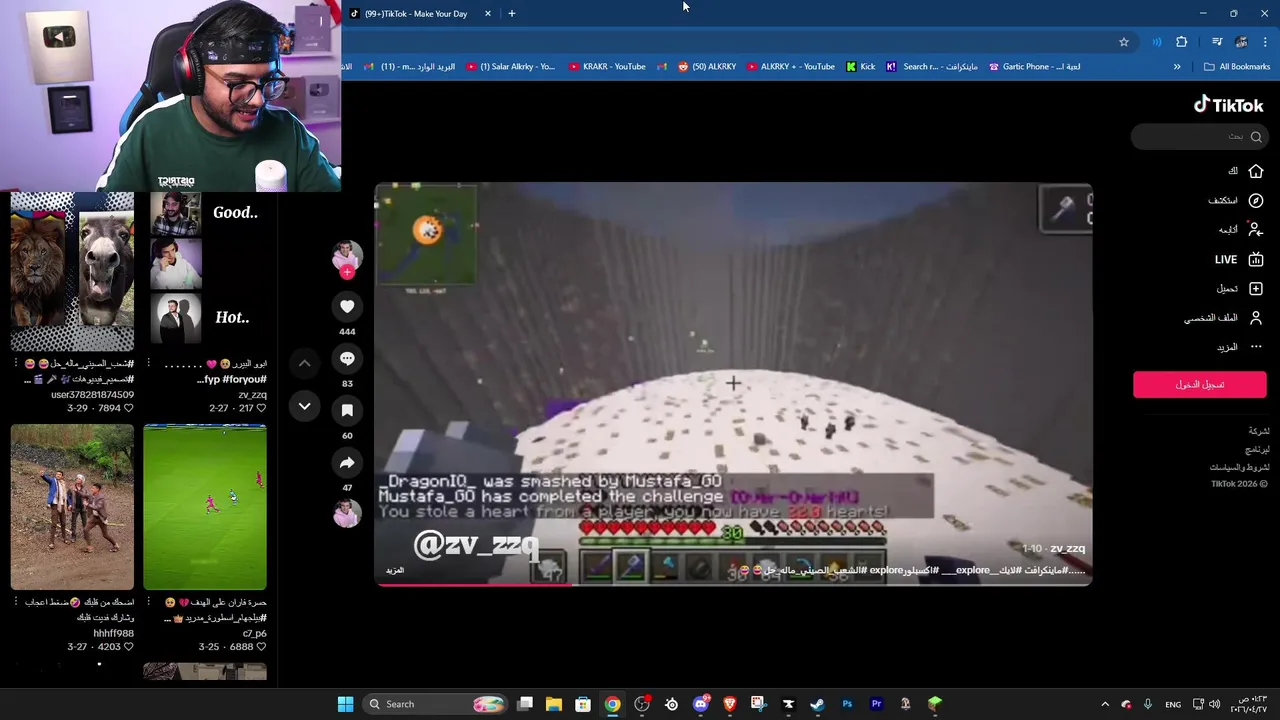Viewport: 1280px width, 720px height.
Task: Open the KRAKR - YouTube bookmark
Action: 607,67
